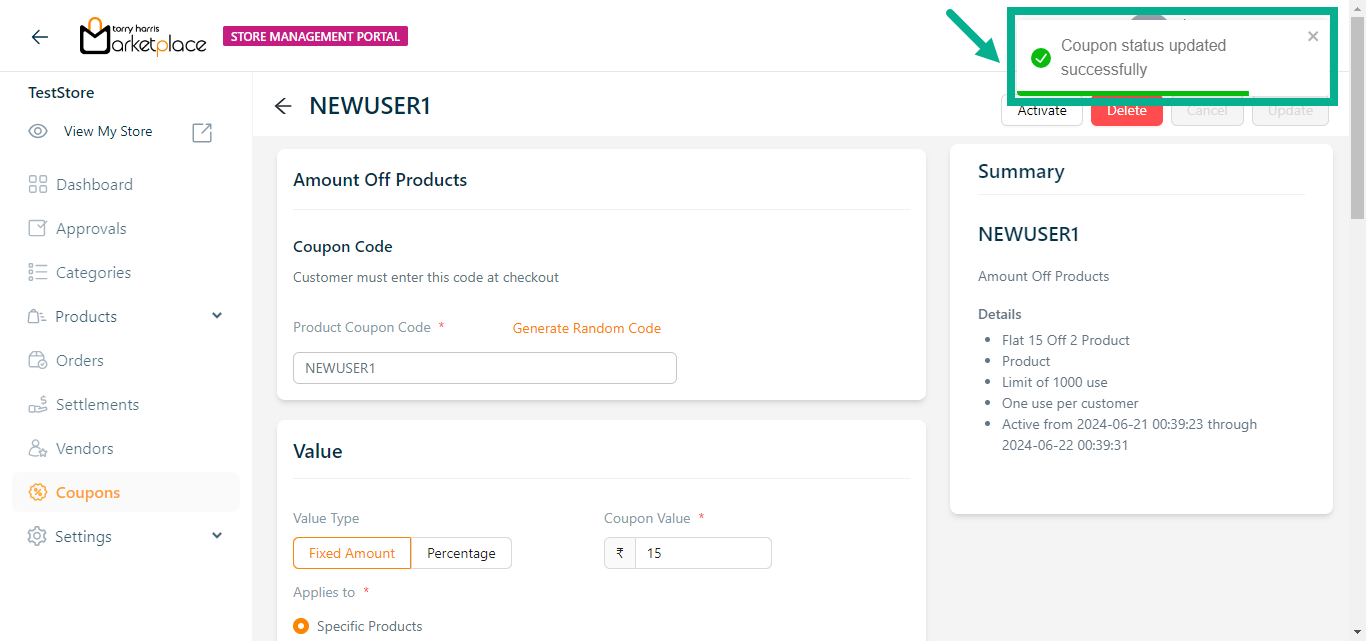Click the Product Coupon Code input field
This screenshot has width=1366, height=641.
tap(484, 368)
